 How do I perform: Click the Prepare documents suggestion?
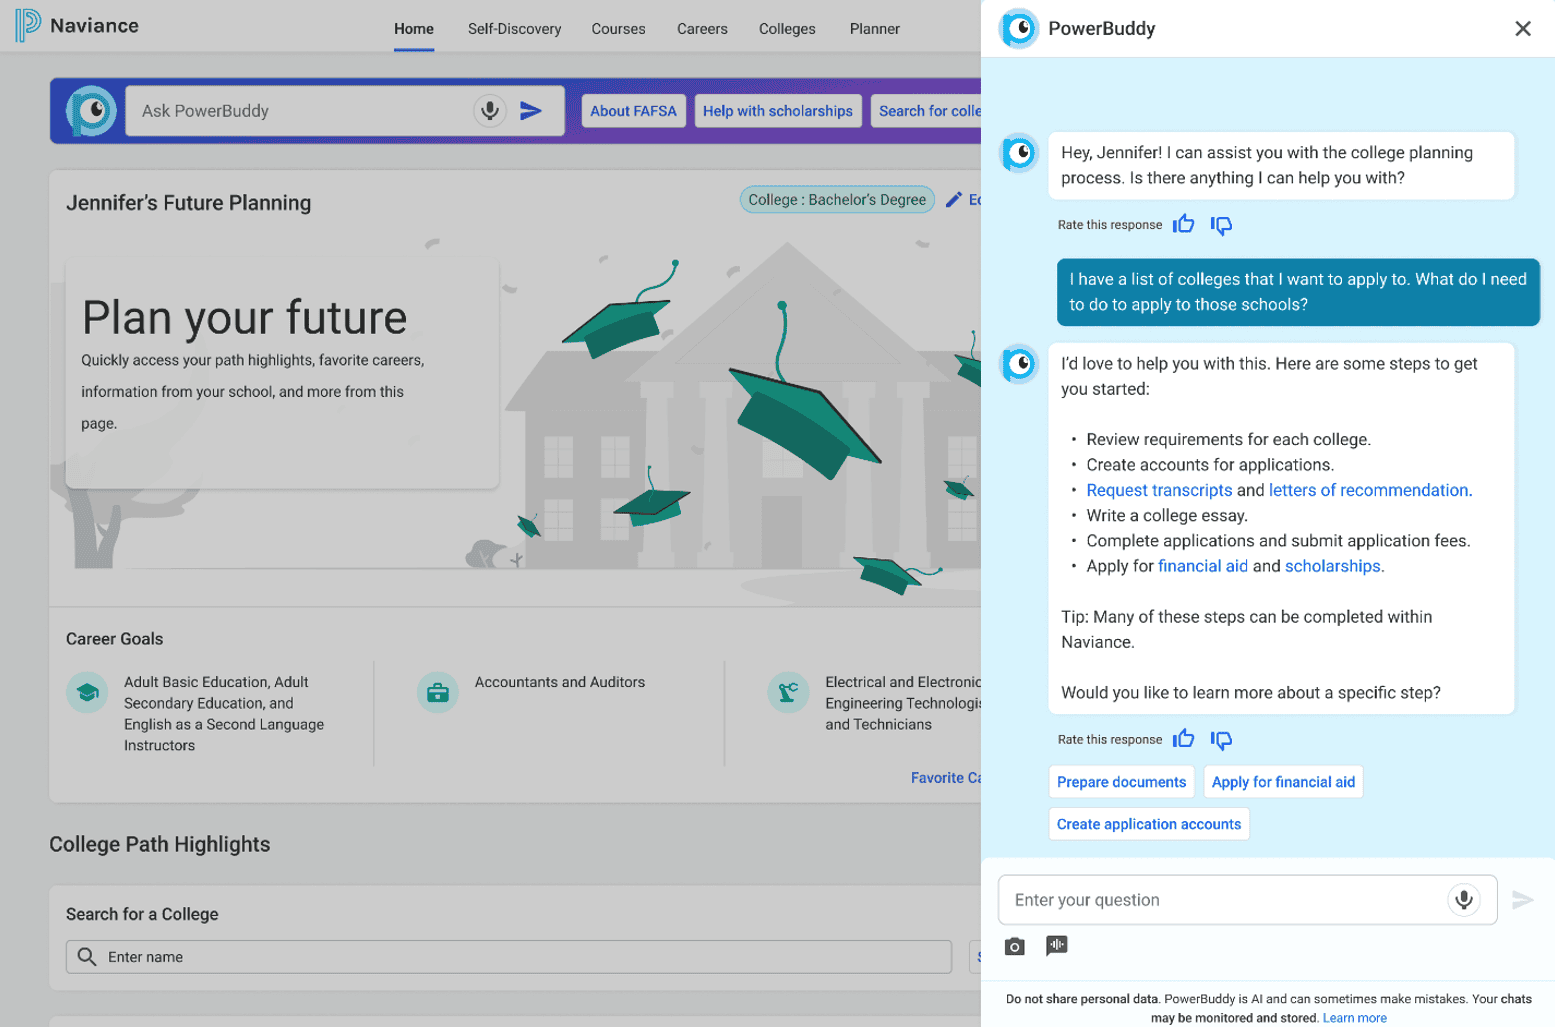click(1121, 782)
